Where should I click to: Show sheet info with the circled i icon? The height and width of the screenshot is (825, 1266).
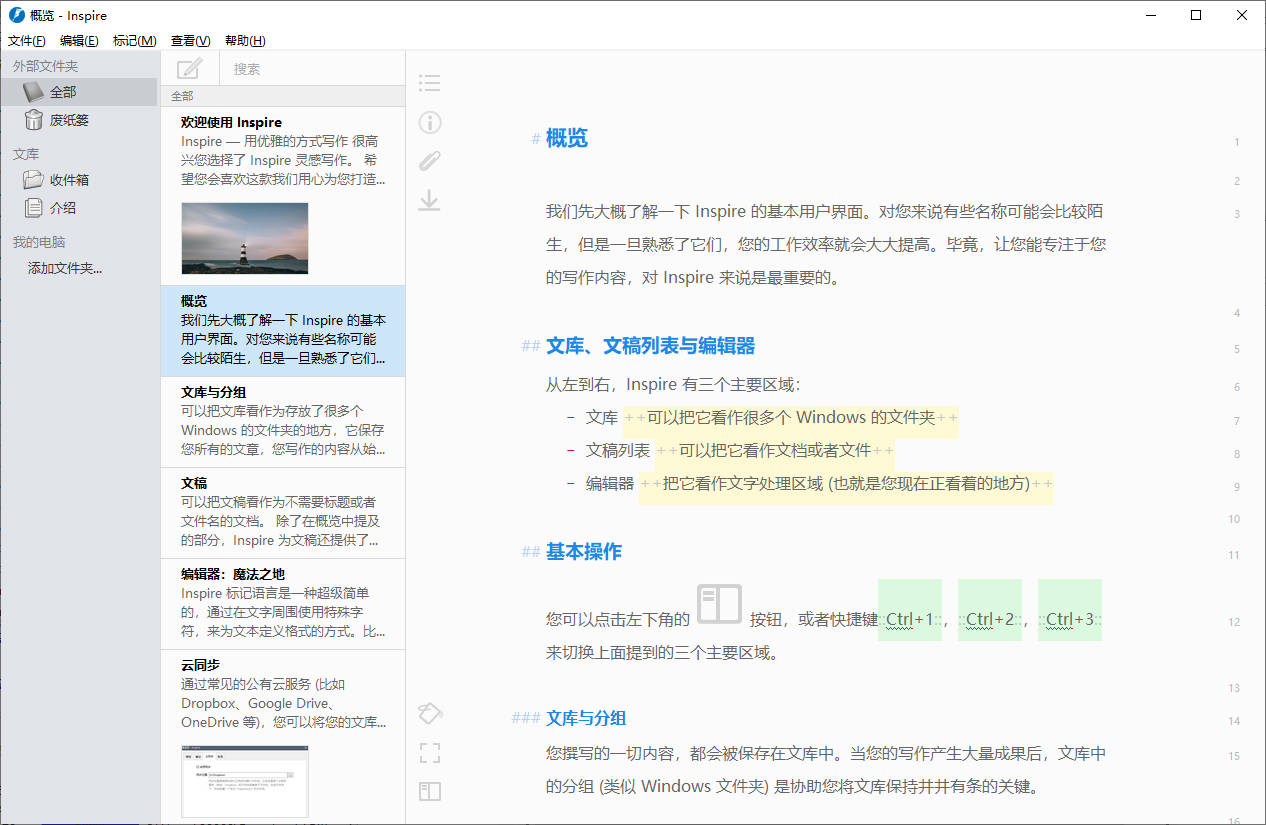pyautogui.click(x=430, y=122)
